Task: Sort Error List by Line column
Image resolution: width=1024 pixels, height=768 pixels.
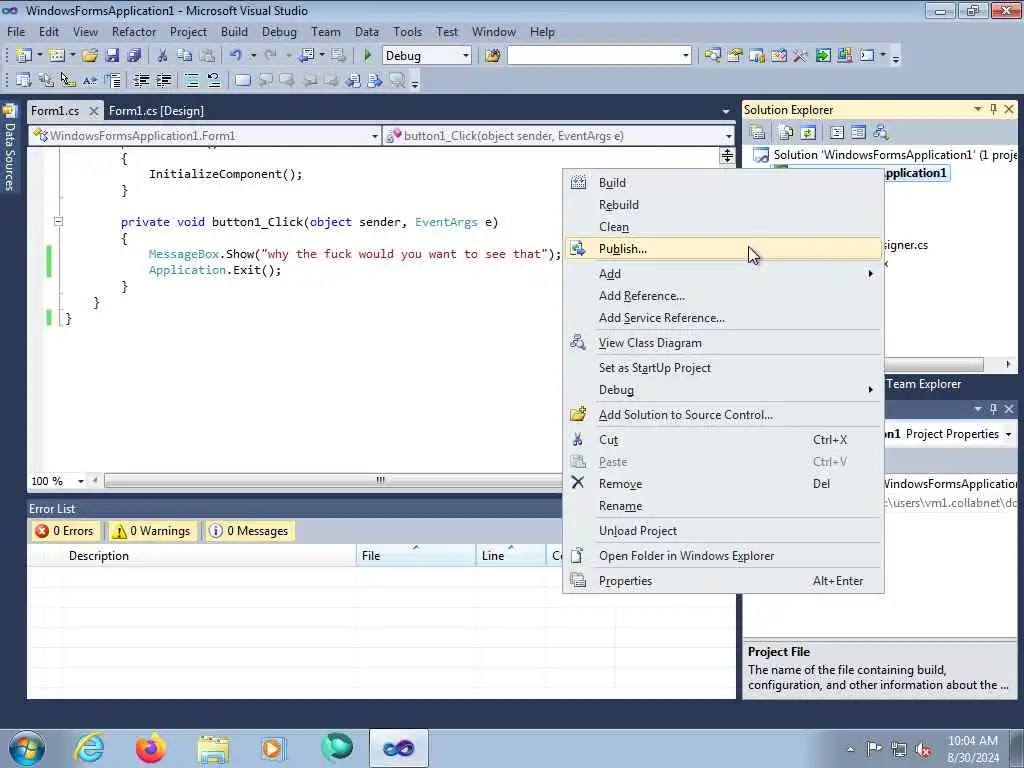Action: (x=511, y=556)
